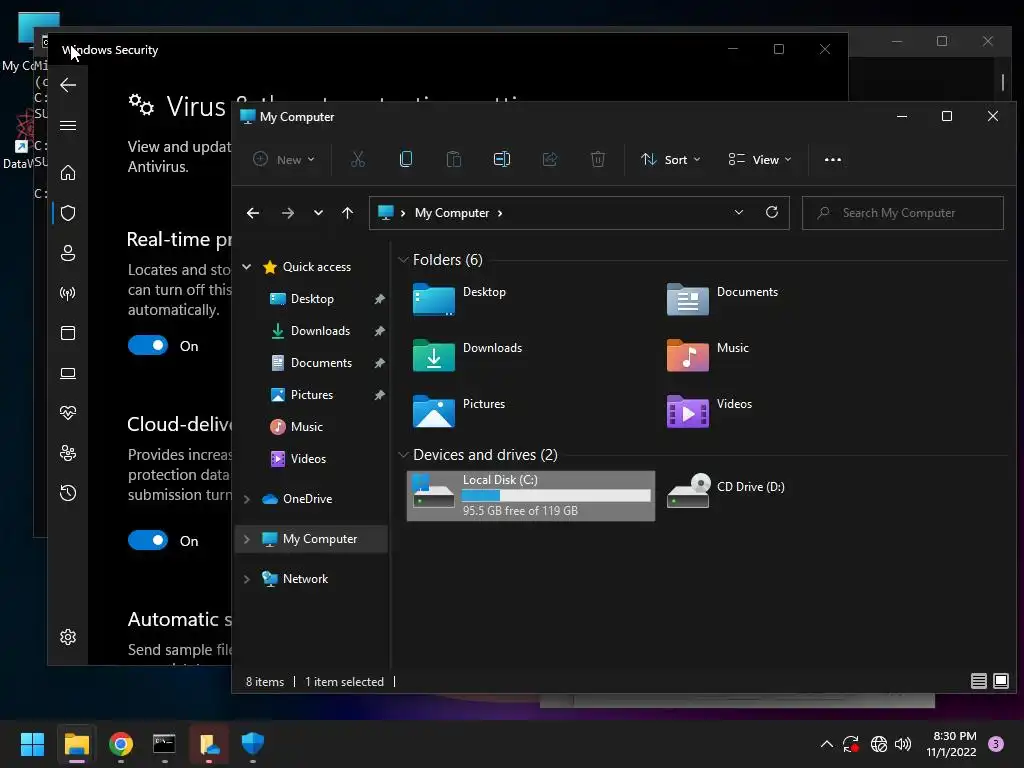
Task: Click the Share icon in File Explorer toolbar
Action: tap(550, 159)
